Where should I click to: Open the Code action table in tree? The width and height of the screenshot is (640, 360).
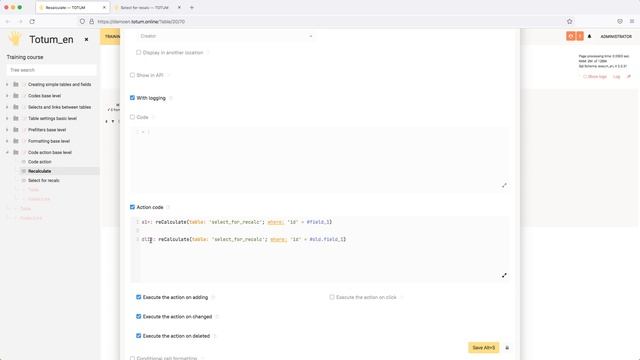40,162
